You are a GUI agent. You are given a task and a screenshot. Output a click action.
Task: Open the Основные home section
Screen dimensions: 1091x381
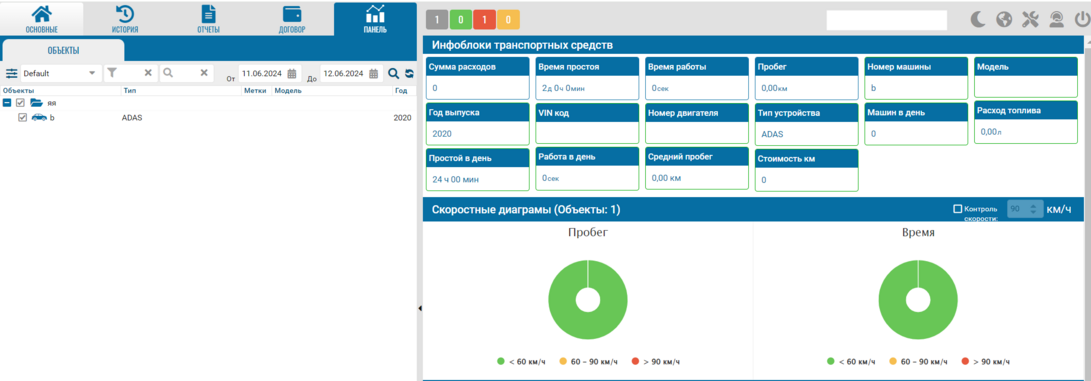tap(42, 18)
